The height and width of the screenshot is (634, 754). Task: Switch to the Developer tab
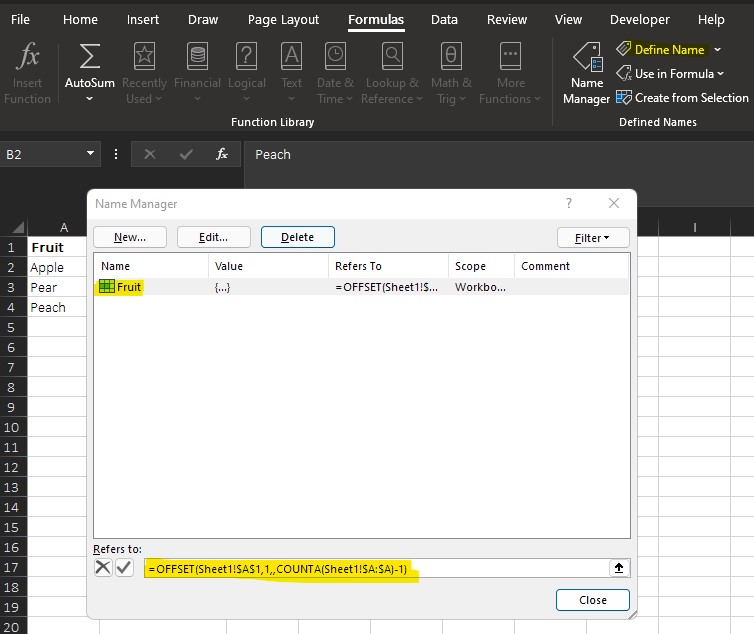(640, 20)
